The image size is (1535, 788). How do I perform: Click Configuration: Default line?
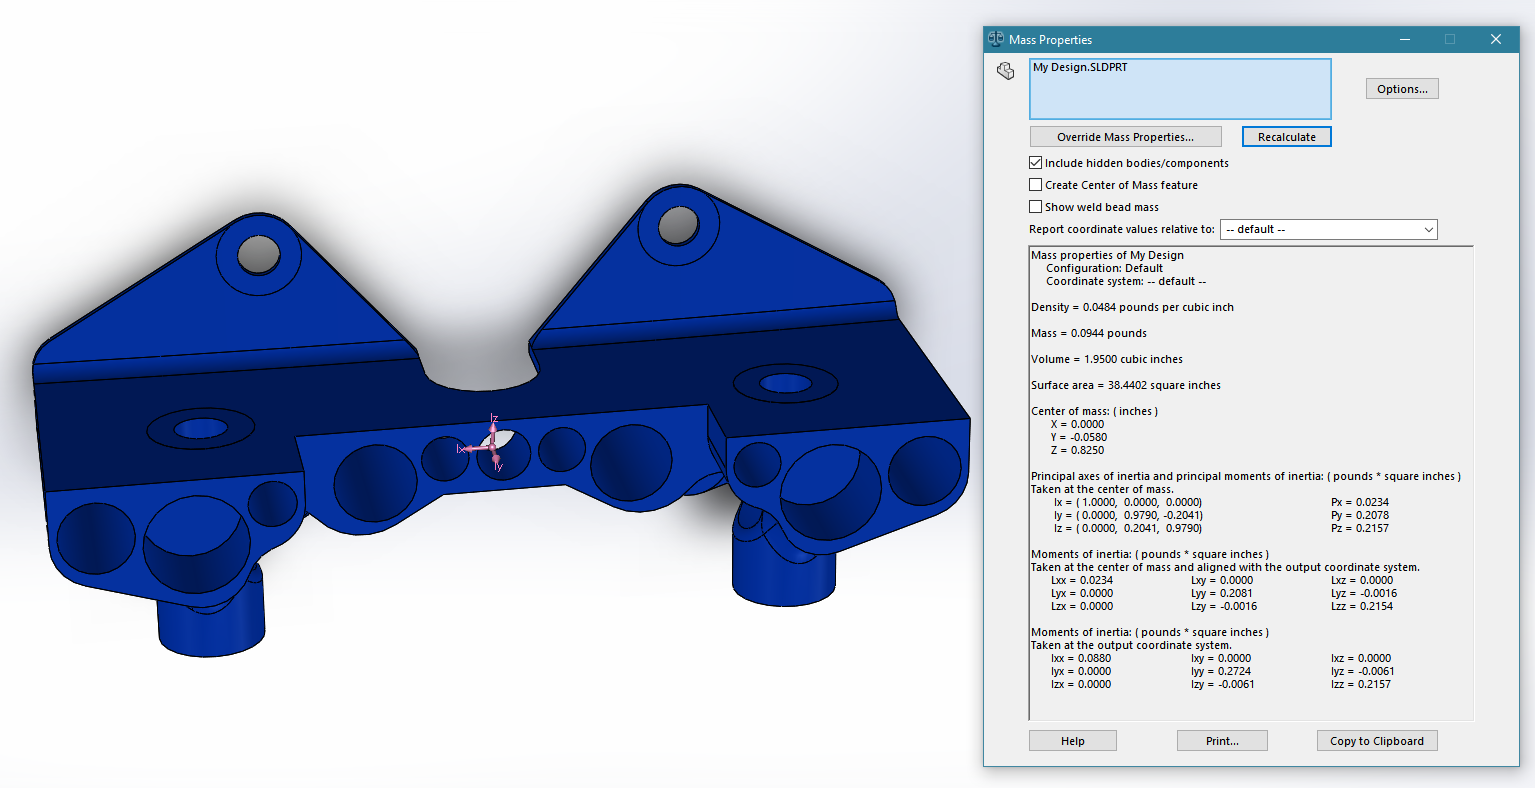click(x=1104, y=268)
